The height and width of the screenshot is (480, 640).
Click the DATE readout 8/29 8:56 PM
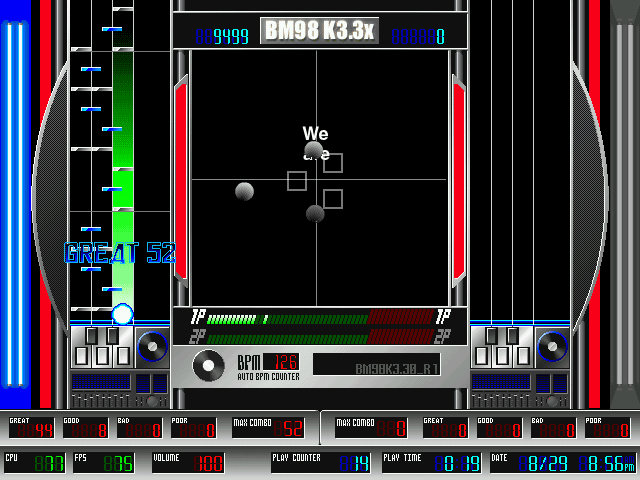coord(563,463)
